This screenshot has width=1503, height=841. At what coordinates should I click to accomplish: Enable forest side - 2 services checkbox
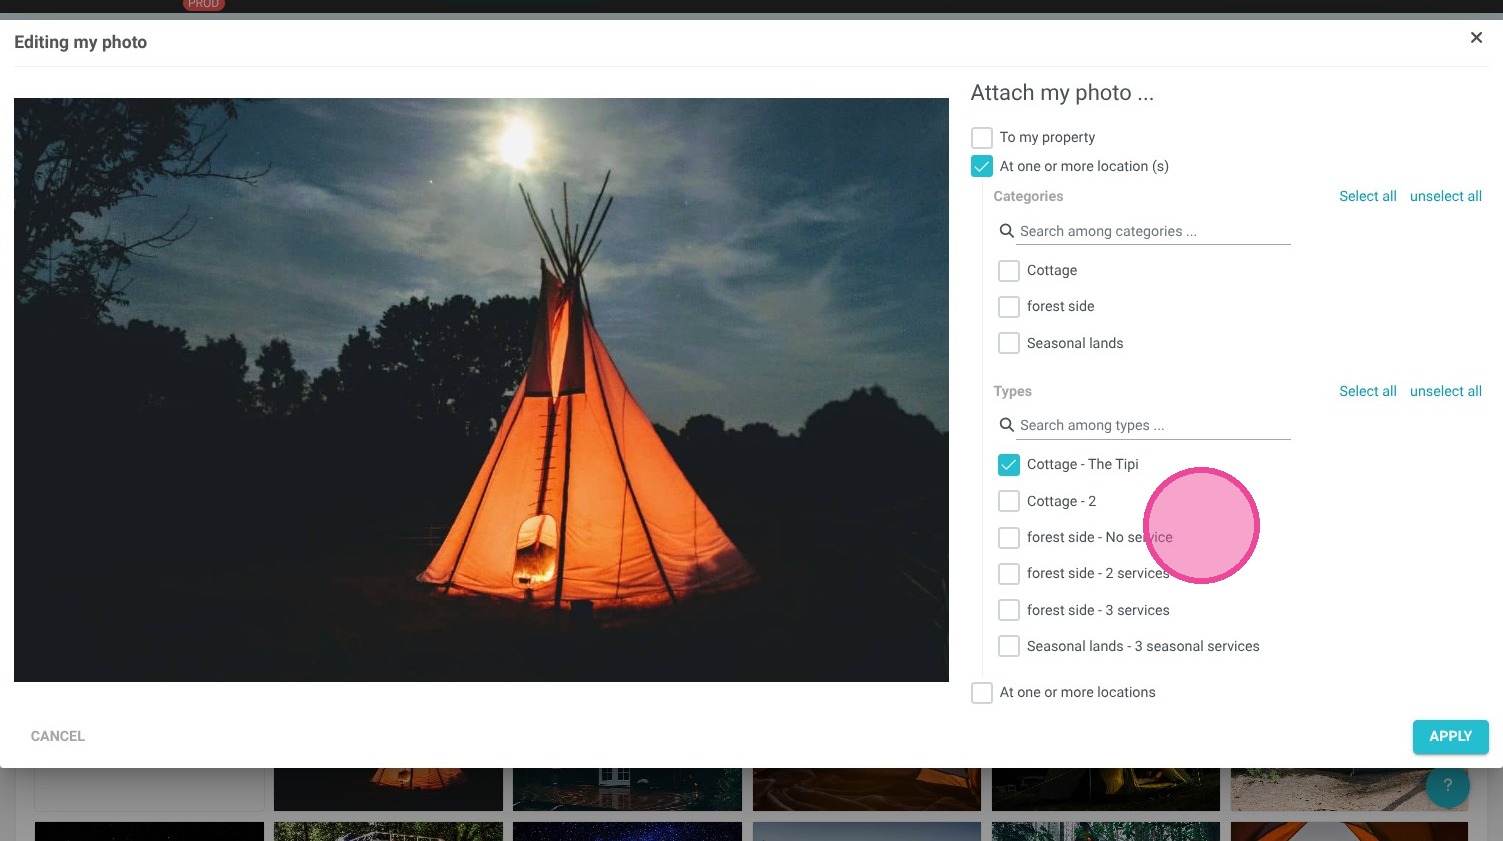[1009, 574]
